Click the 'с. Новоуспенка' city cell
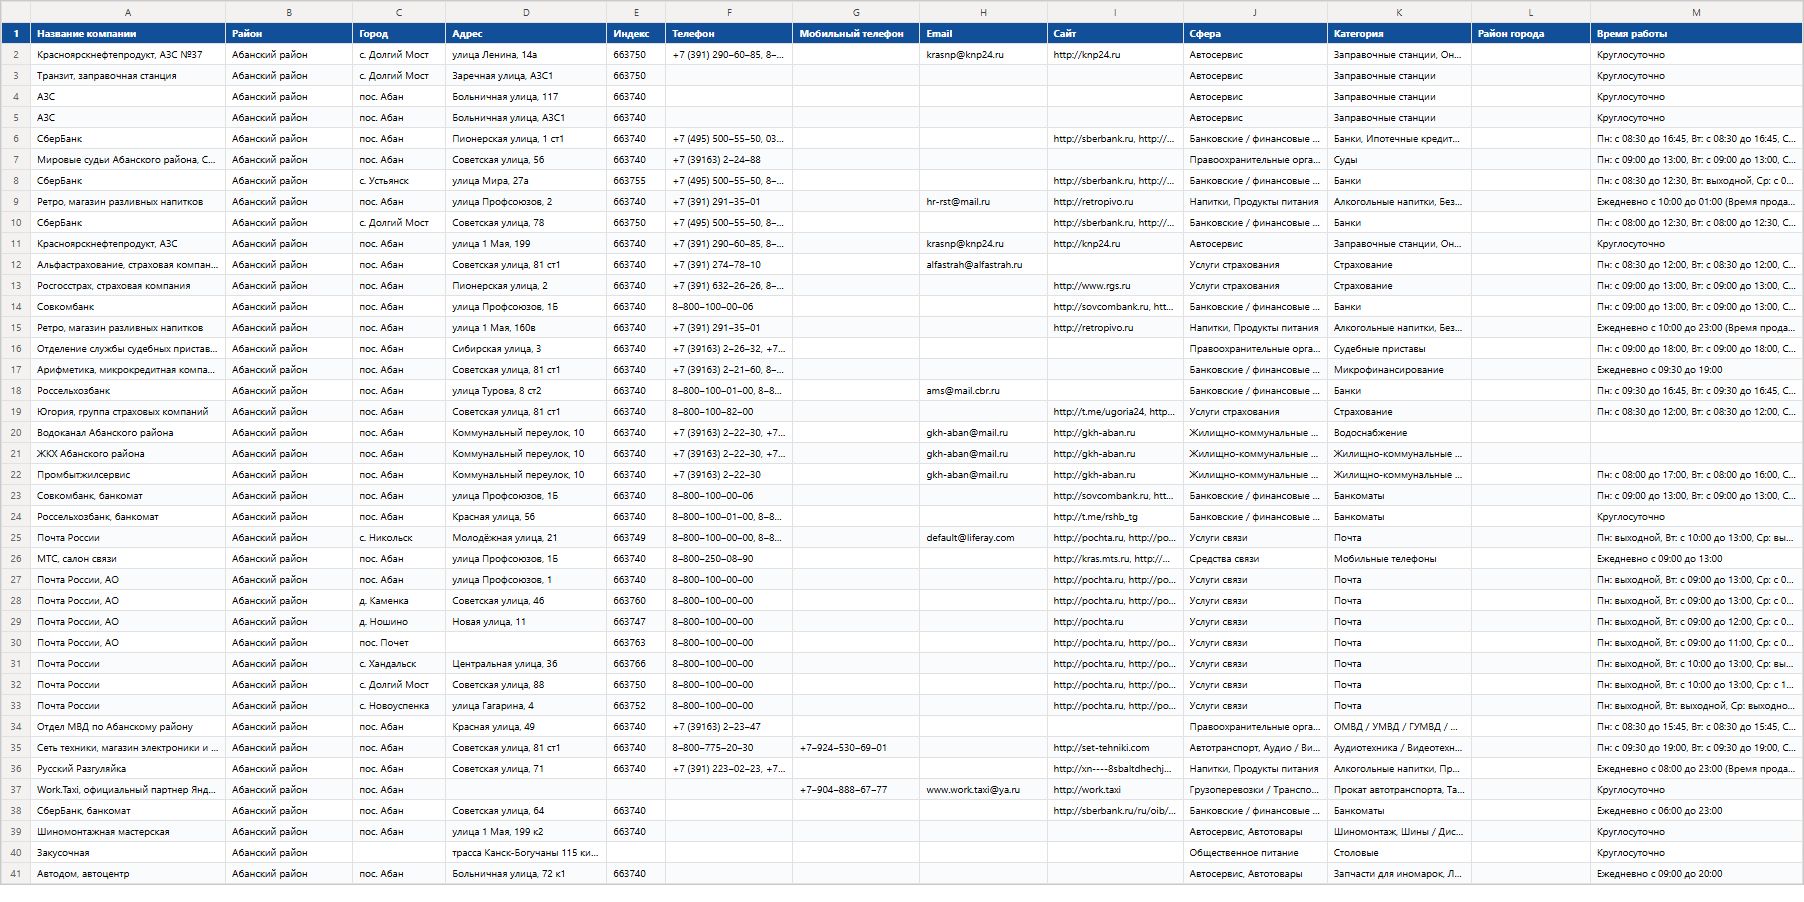The image size is (1804, 902). pyautogui.click(x=399, y=706)
